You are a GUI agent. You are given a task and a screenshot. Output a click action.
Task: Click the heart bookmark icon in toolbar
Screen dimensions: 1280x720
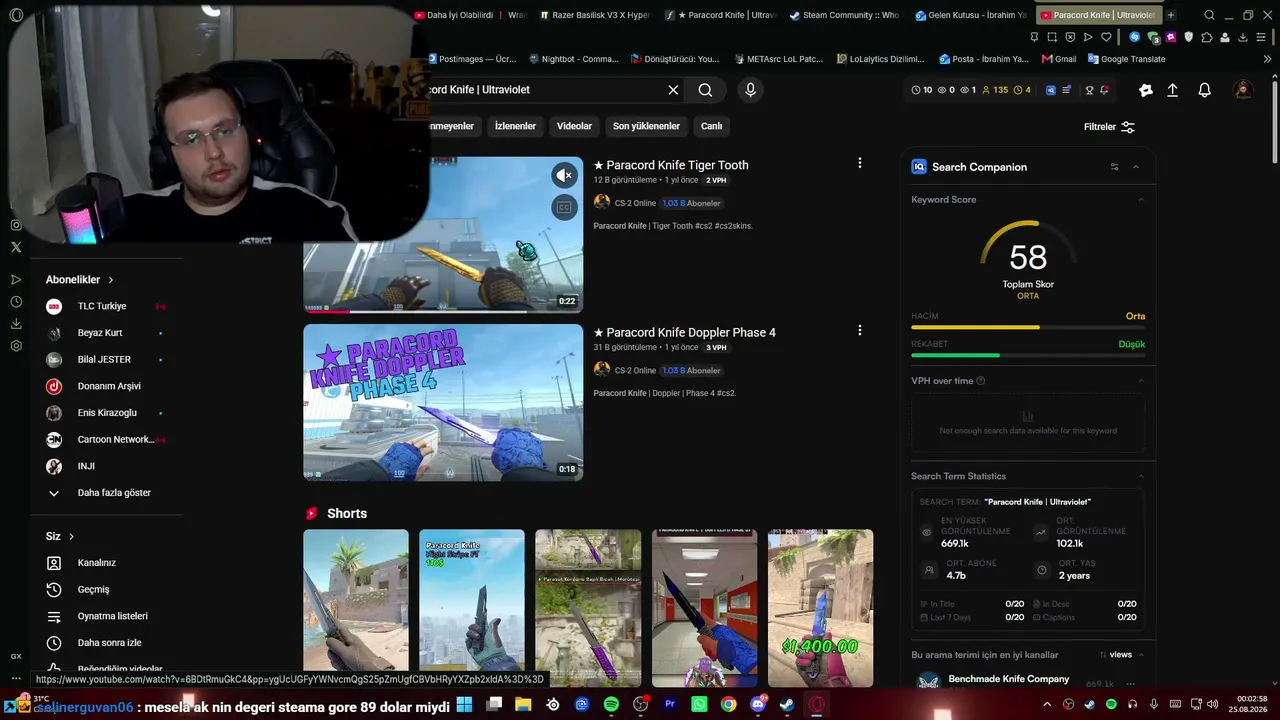pos(1106,37)
